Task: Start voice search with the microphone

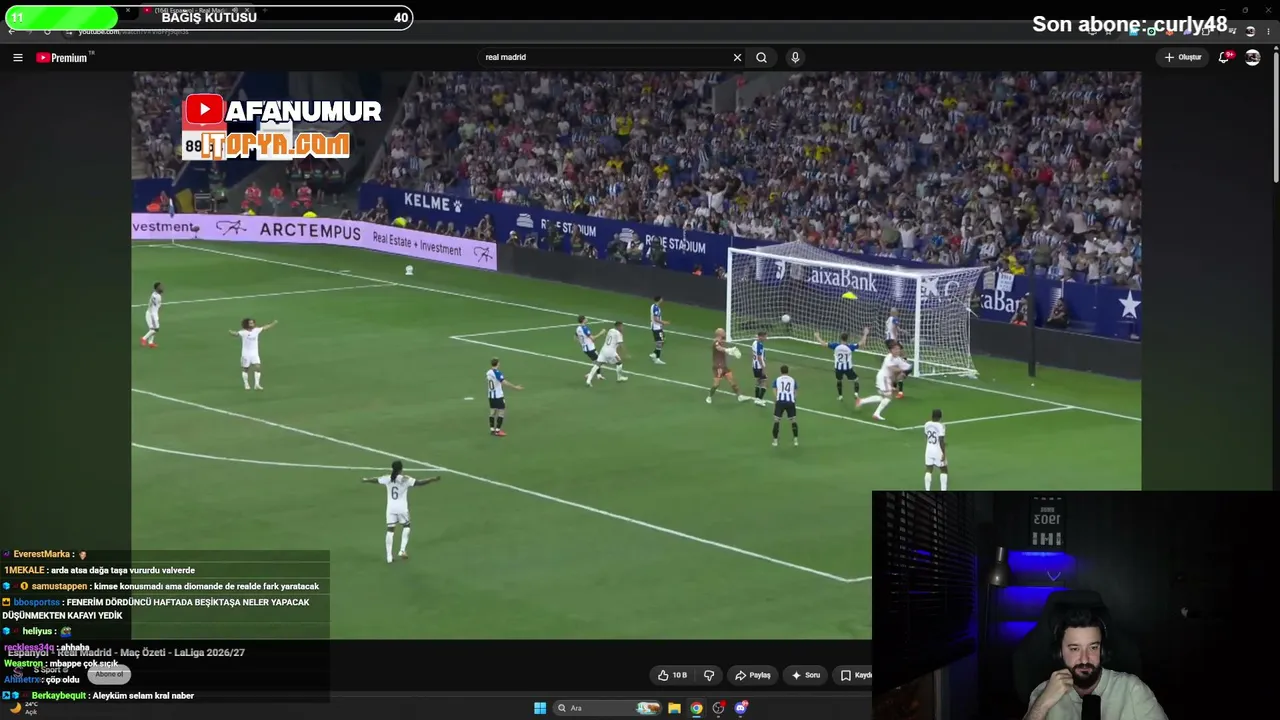Action: 795,57
